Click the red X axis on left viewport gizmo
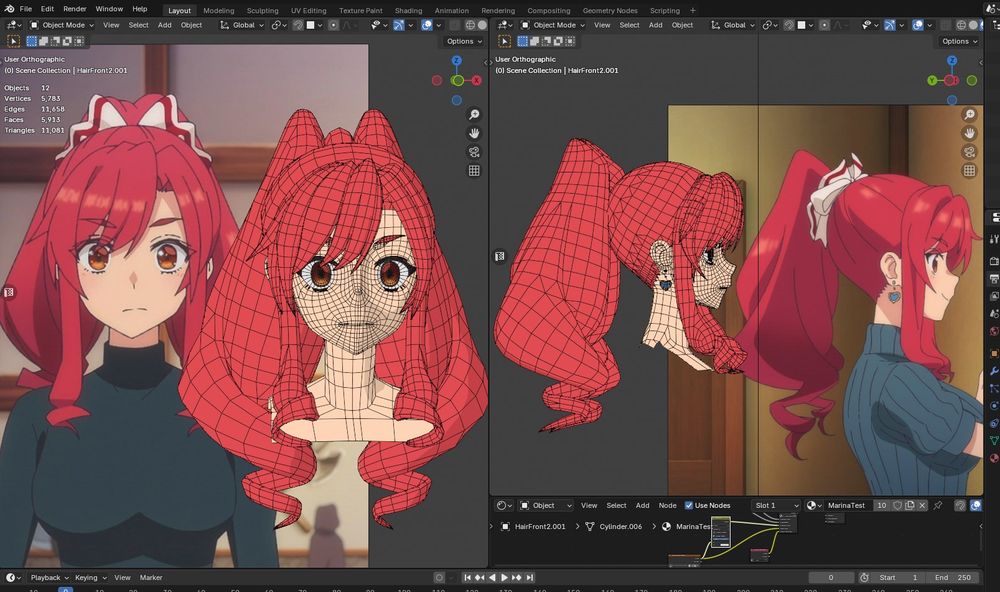 click(477, 80)
